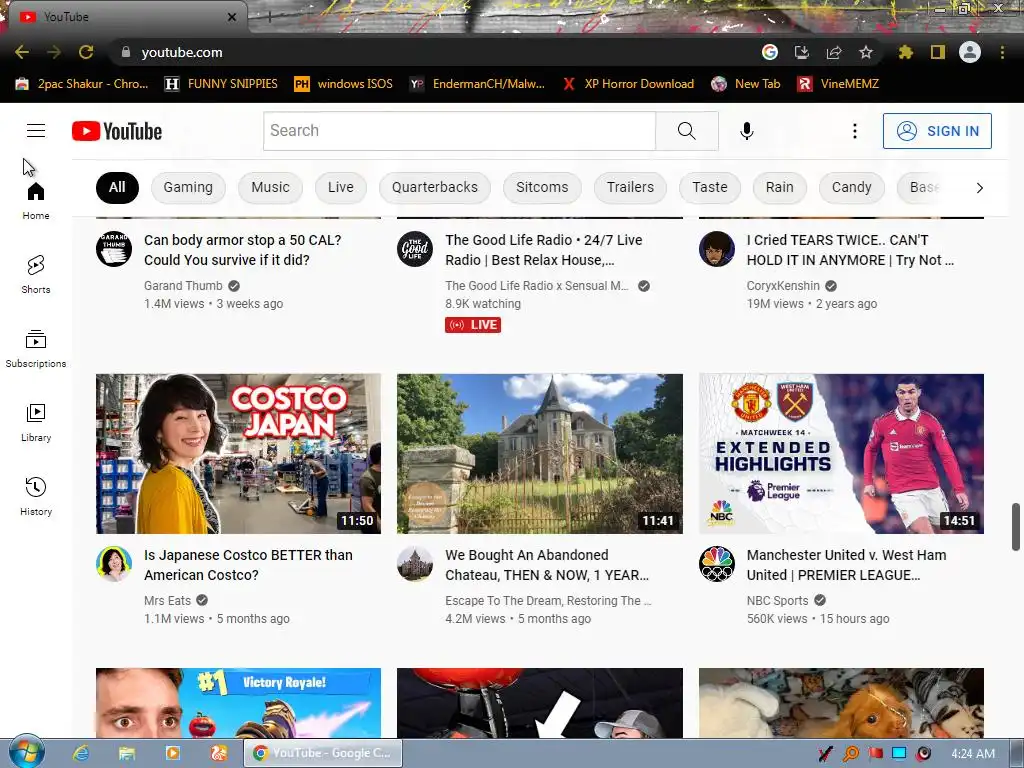Open 2pac Shakur bookmark
Image resolution: width=1024 pixels, height=768 pixels.
coord(82,84)
